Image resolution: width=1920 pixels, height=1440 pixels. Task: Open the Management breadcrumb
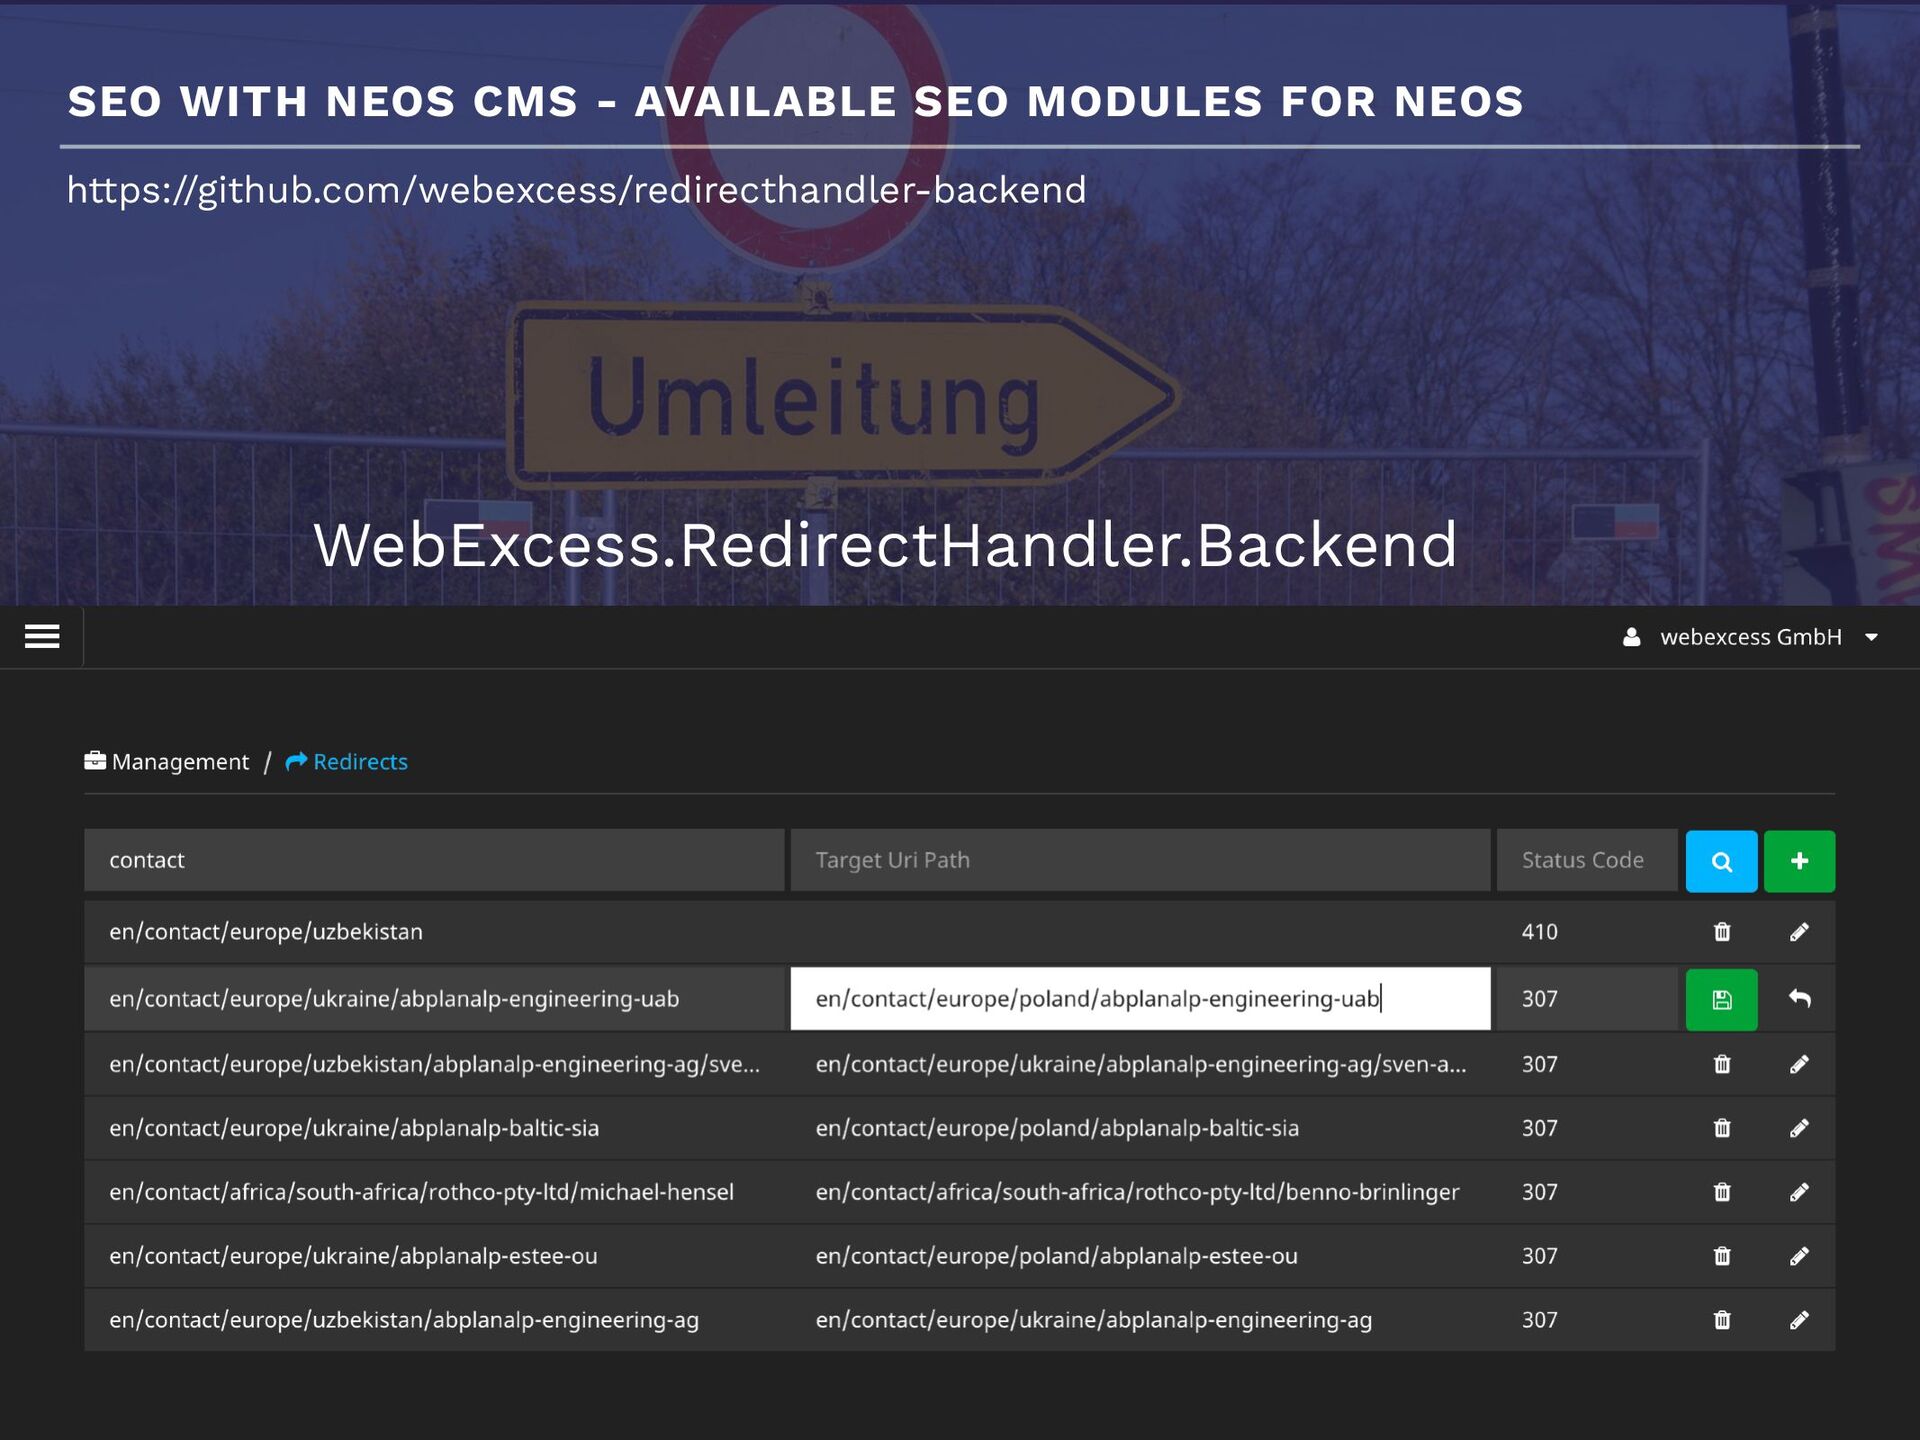click(180, 762)
